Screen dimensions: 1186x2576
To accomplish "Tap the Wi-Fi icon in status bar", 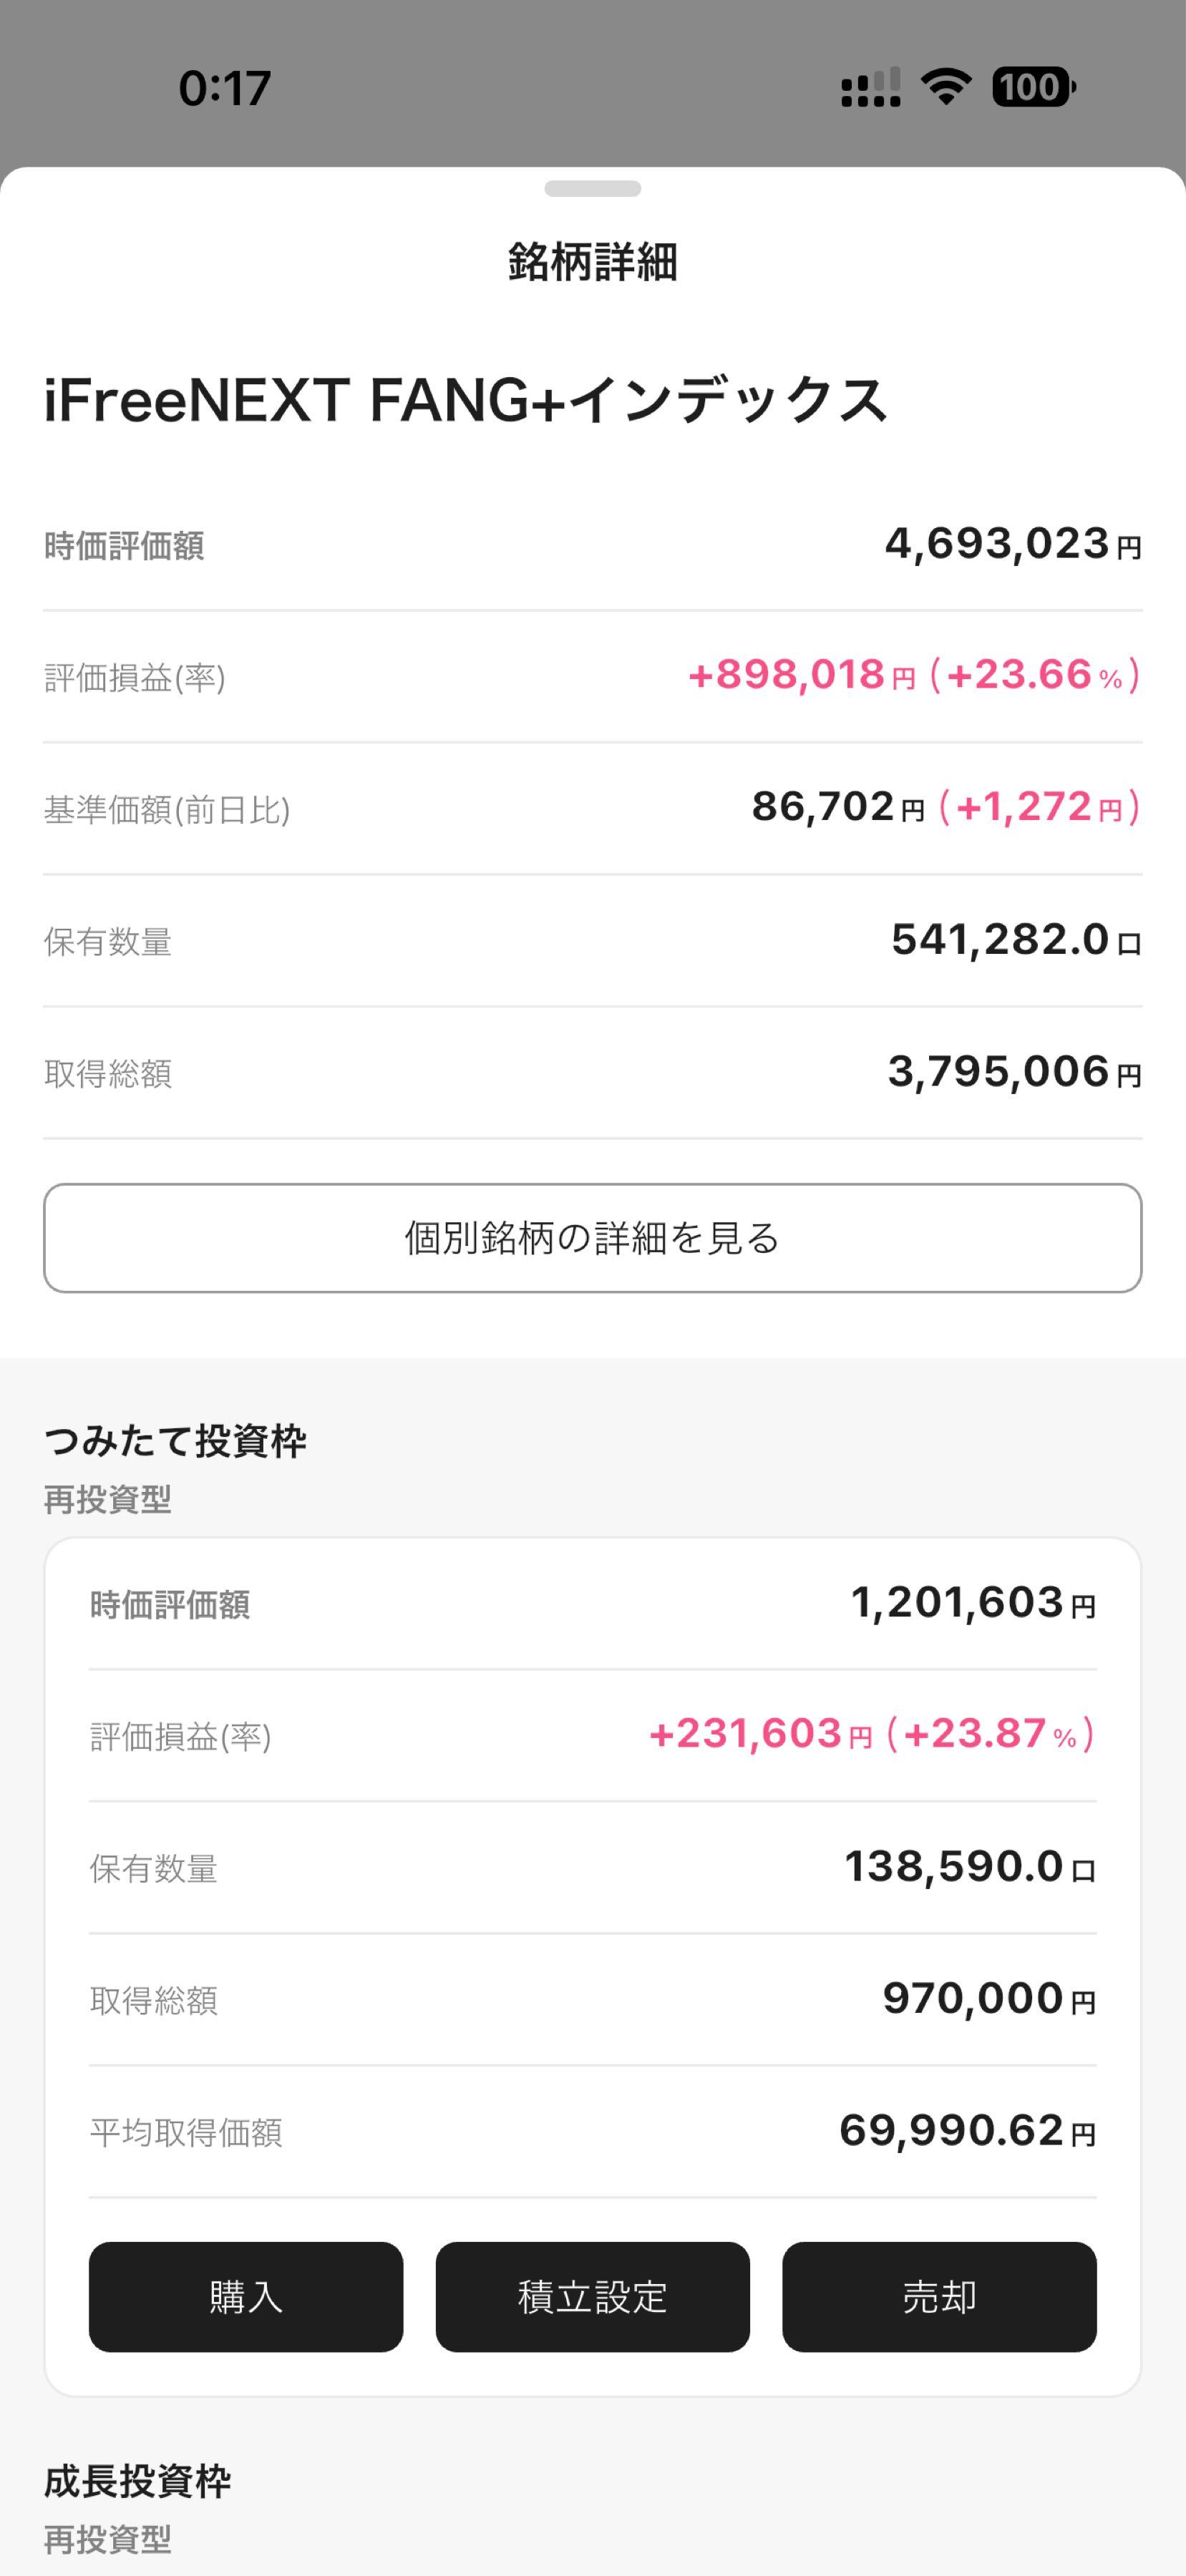I will (945, 87).
